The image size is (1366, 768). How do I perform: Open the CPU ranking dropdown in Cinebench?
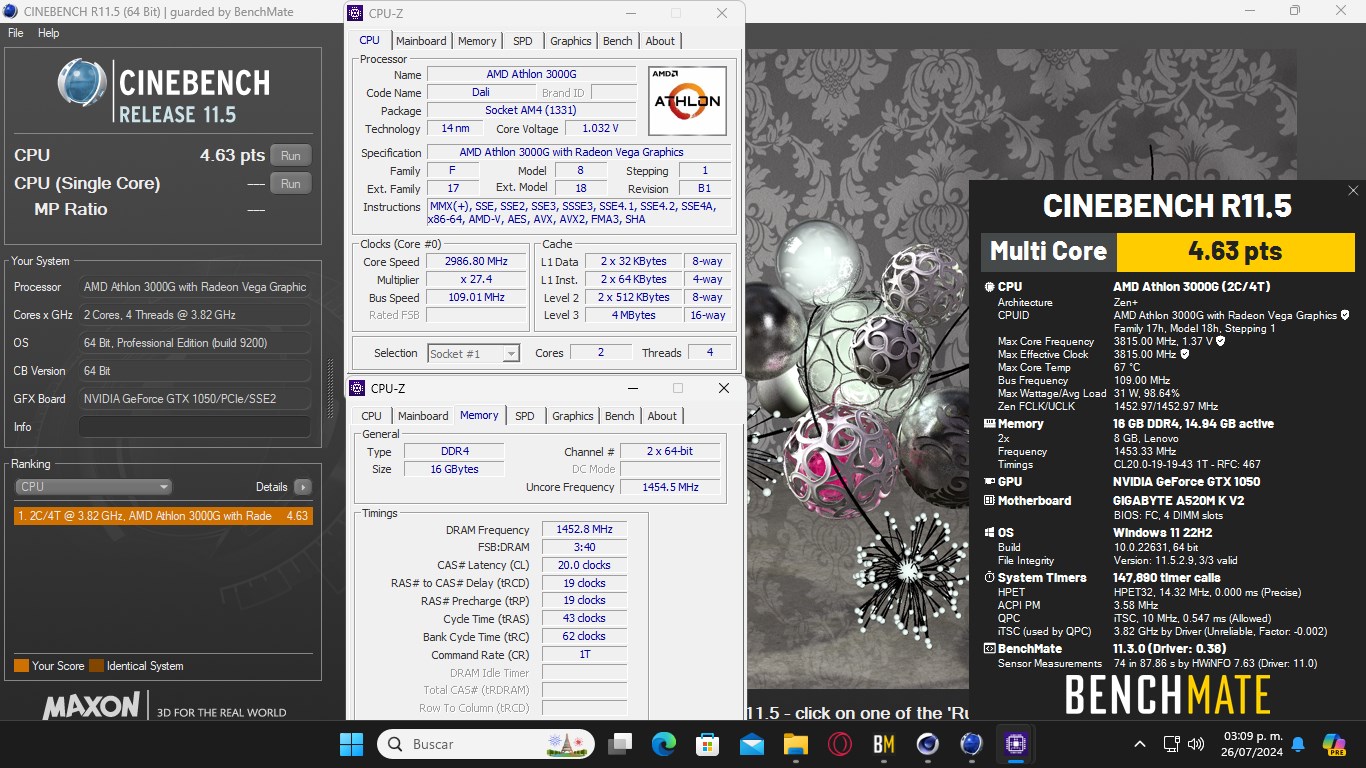click(x=93, y=487)
